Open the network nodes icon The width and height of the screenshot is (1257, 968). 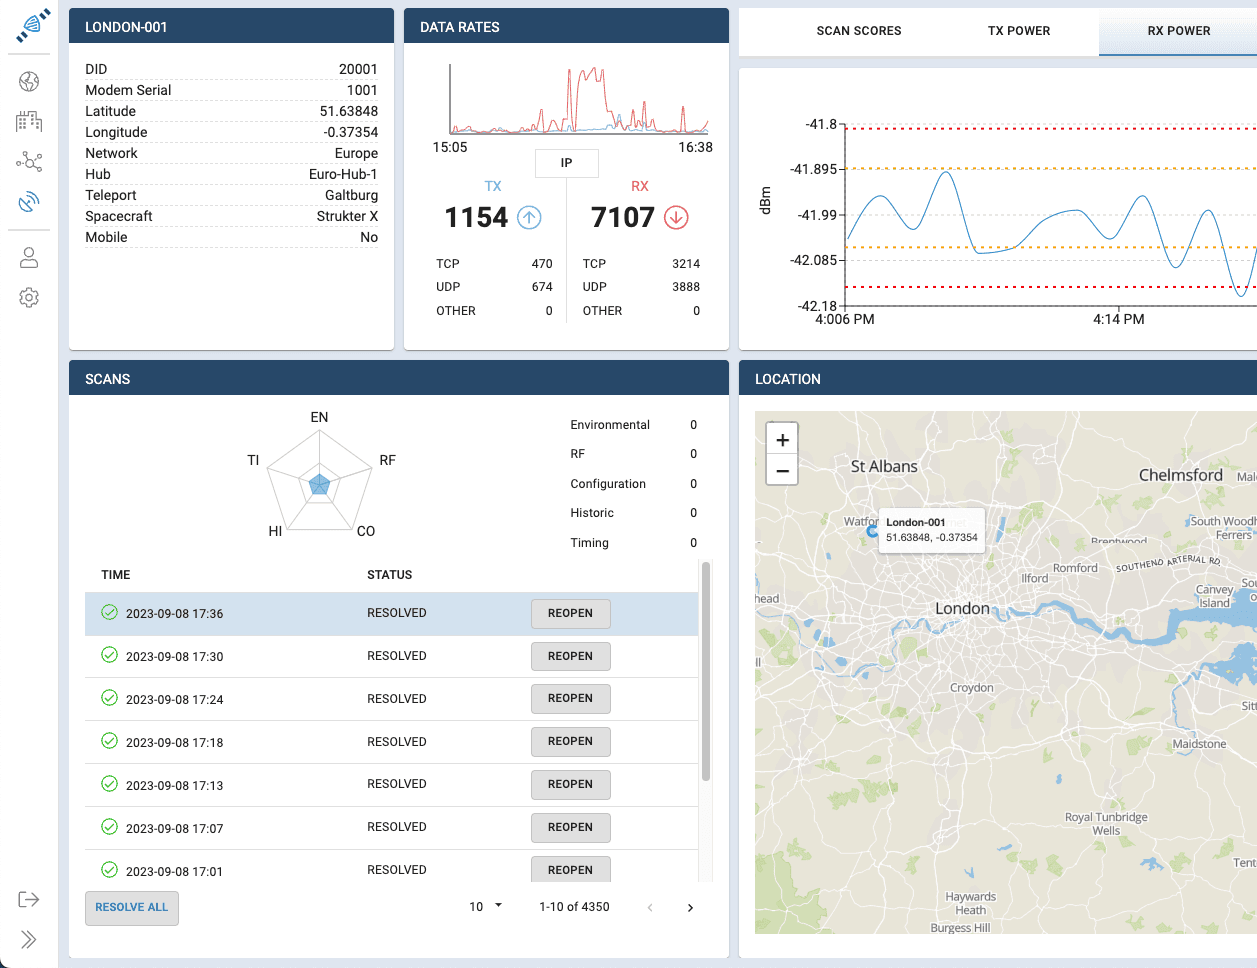[x=29, y=162]
